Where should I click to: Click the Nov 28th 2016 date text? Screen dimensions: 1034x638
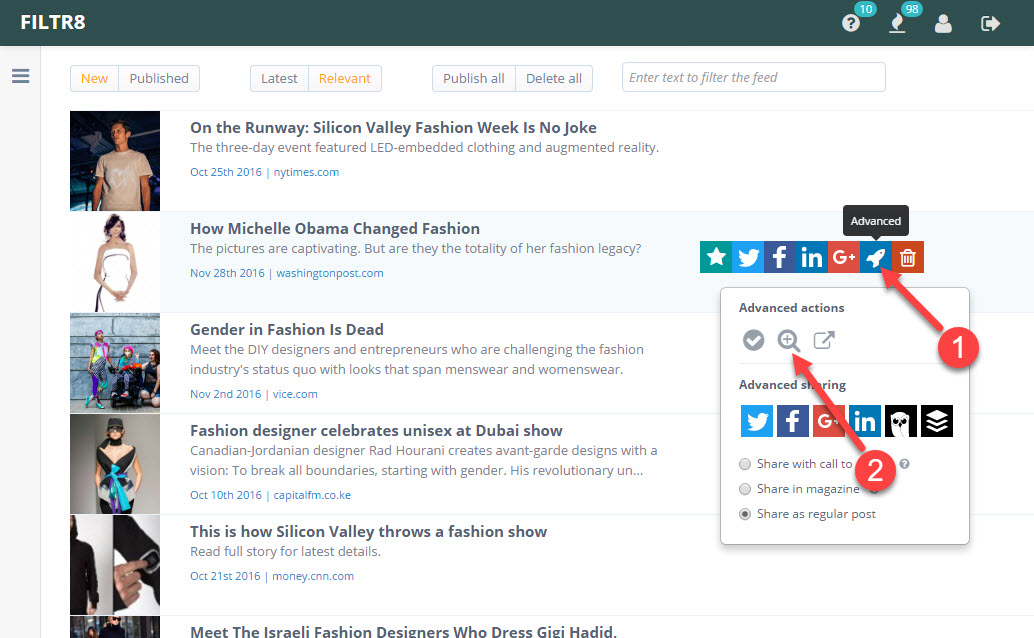227,273
